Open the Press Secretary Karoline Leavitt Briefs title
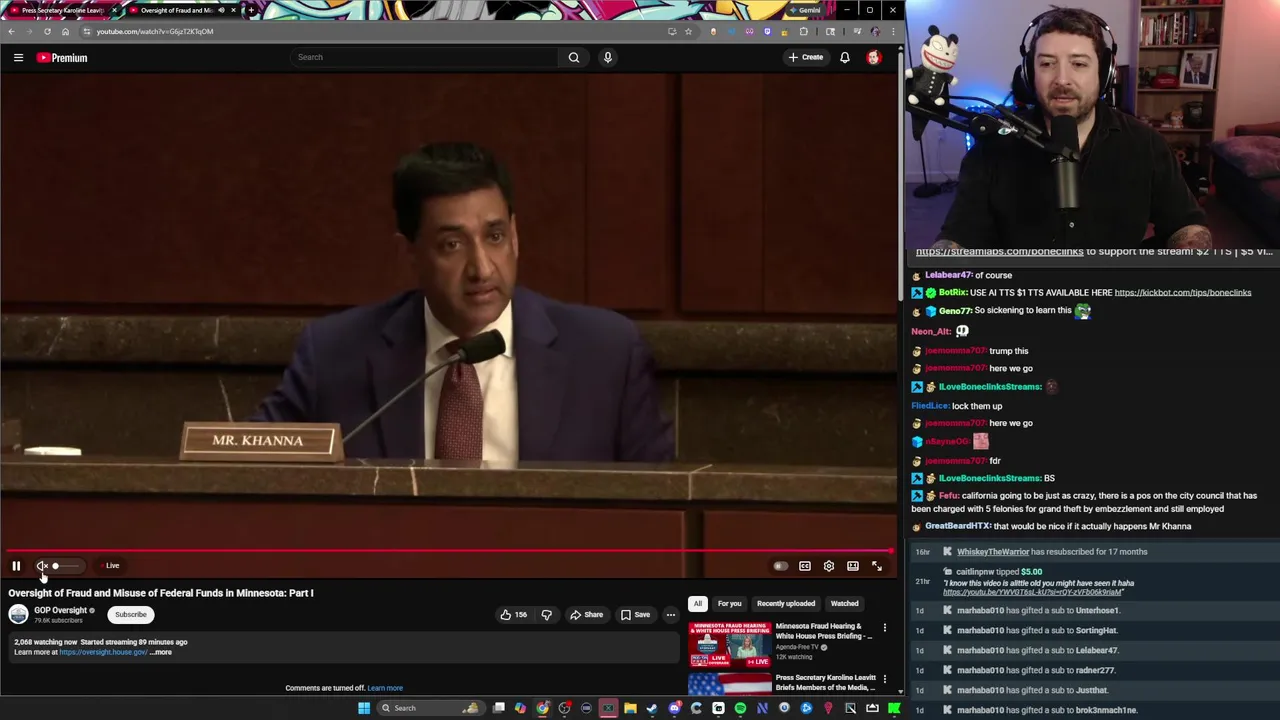Viewport: 1280px width, 720px height. pos(825,682)
